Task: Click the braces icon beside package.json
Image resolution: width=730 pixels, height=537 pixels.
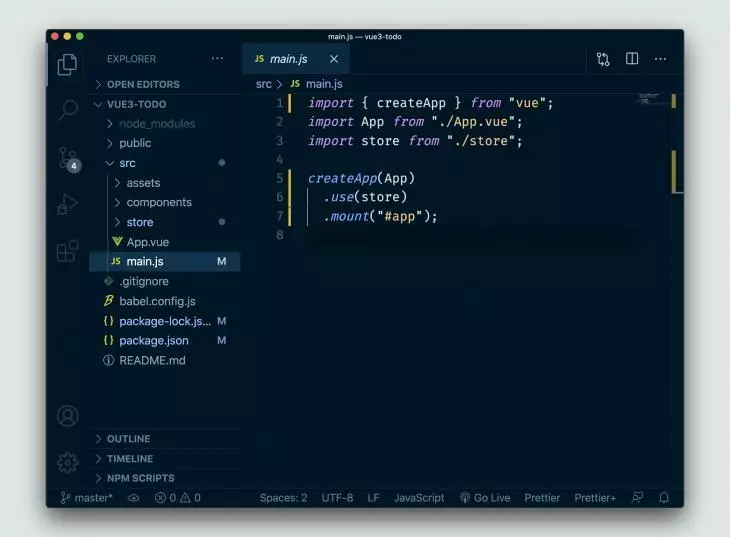Action: coord(108,340)
